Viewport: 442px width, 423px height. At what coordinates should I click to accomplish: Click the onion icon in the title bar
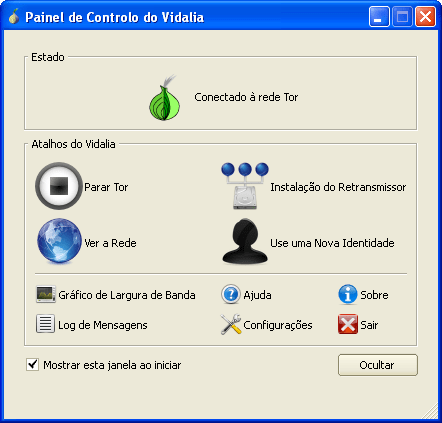(x=14, y=16)
